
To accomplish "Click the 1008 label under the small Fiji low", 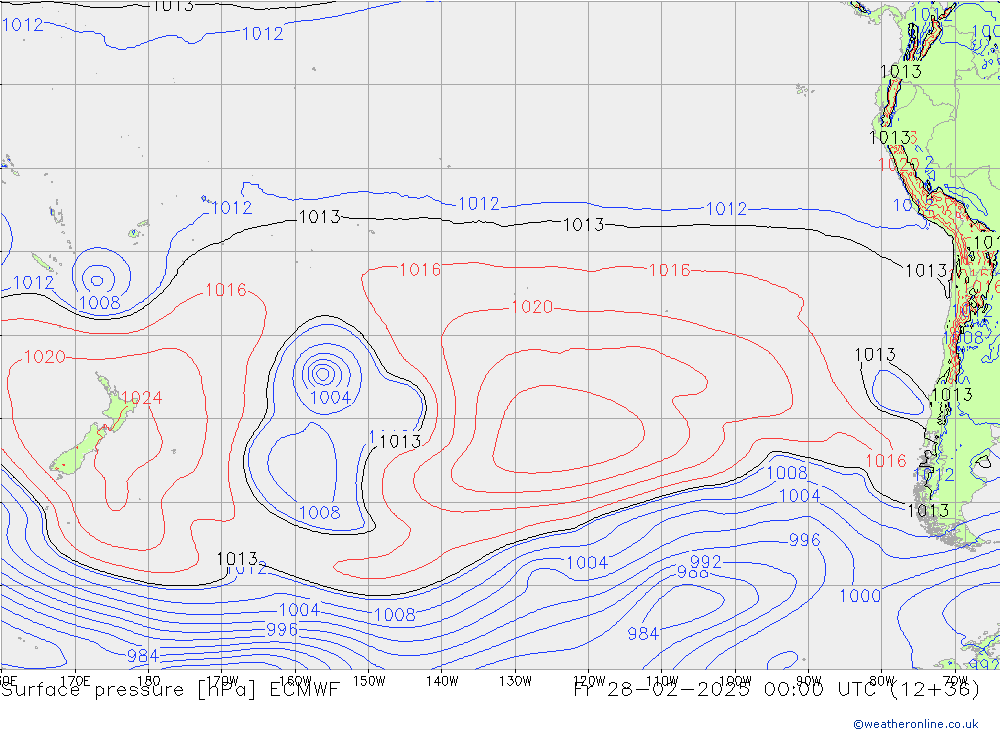I will pyautogui.click(x=99, y=302).
